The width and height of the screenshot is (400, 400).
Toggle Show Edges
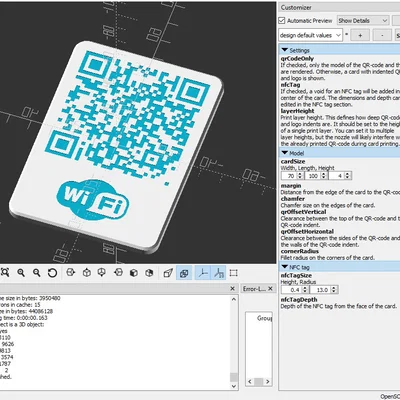click(x=234, y=273)
